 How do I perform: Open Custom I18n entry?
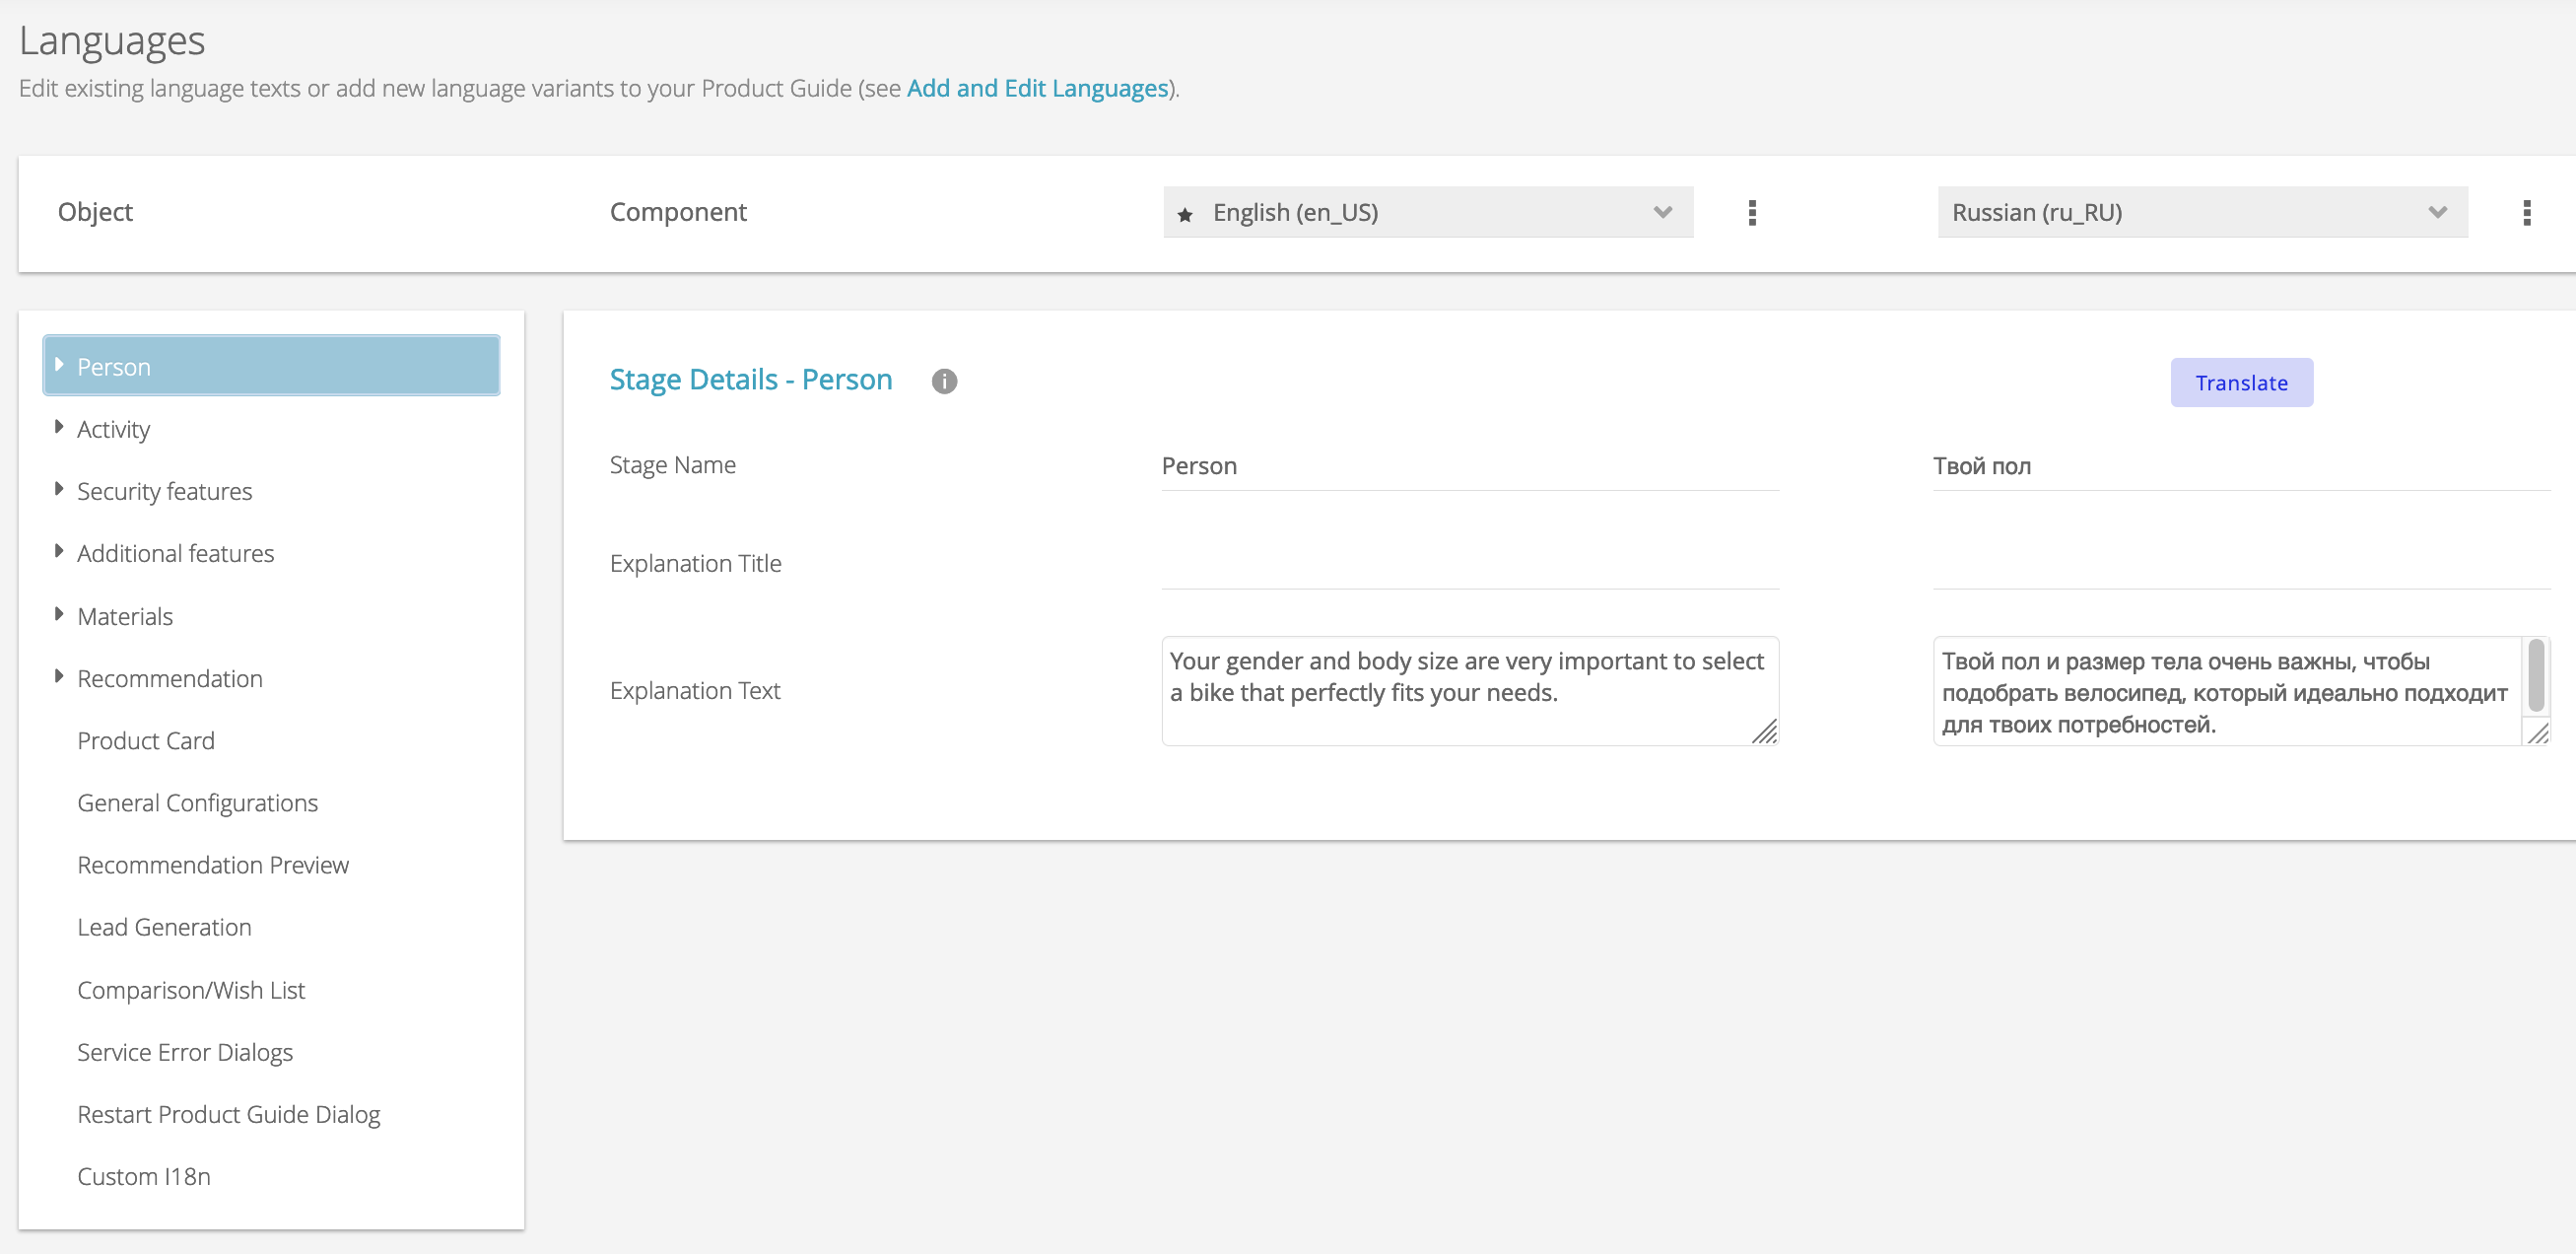click(144, 1176)
